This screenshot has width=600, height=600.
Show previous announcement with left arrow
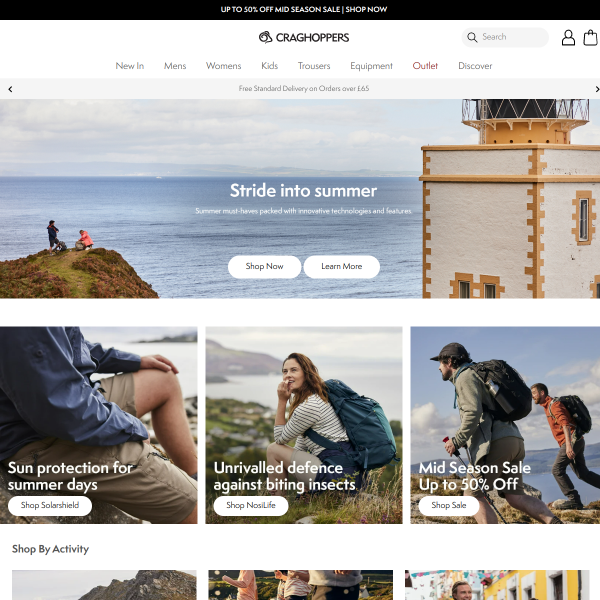pos(10,89)
